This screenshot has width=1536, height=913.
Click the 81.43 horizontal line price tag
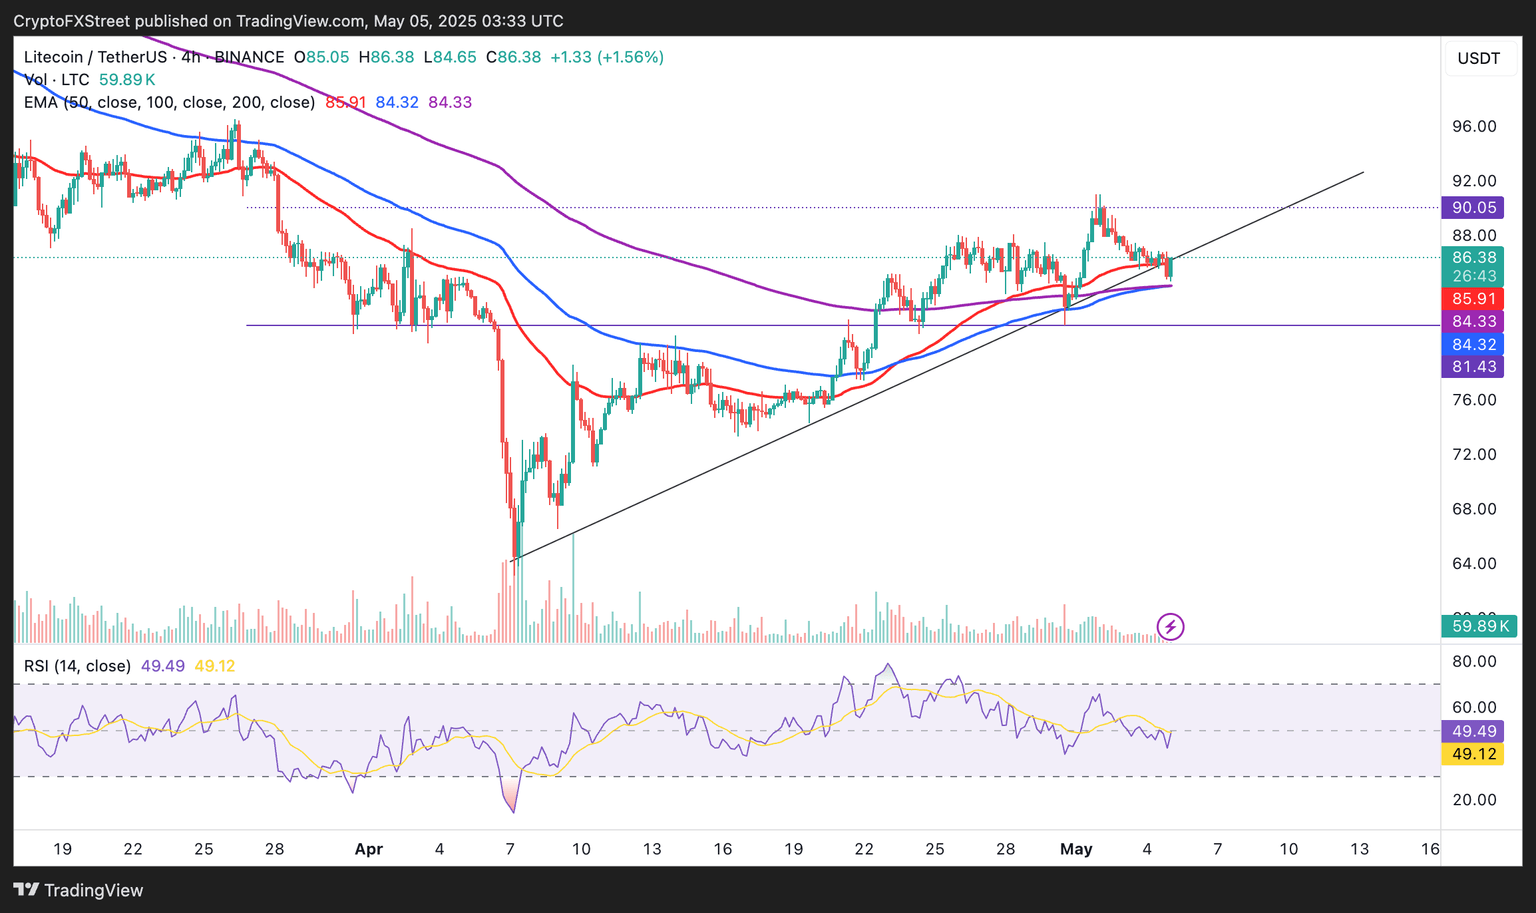[1473, 367]
